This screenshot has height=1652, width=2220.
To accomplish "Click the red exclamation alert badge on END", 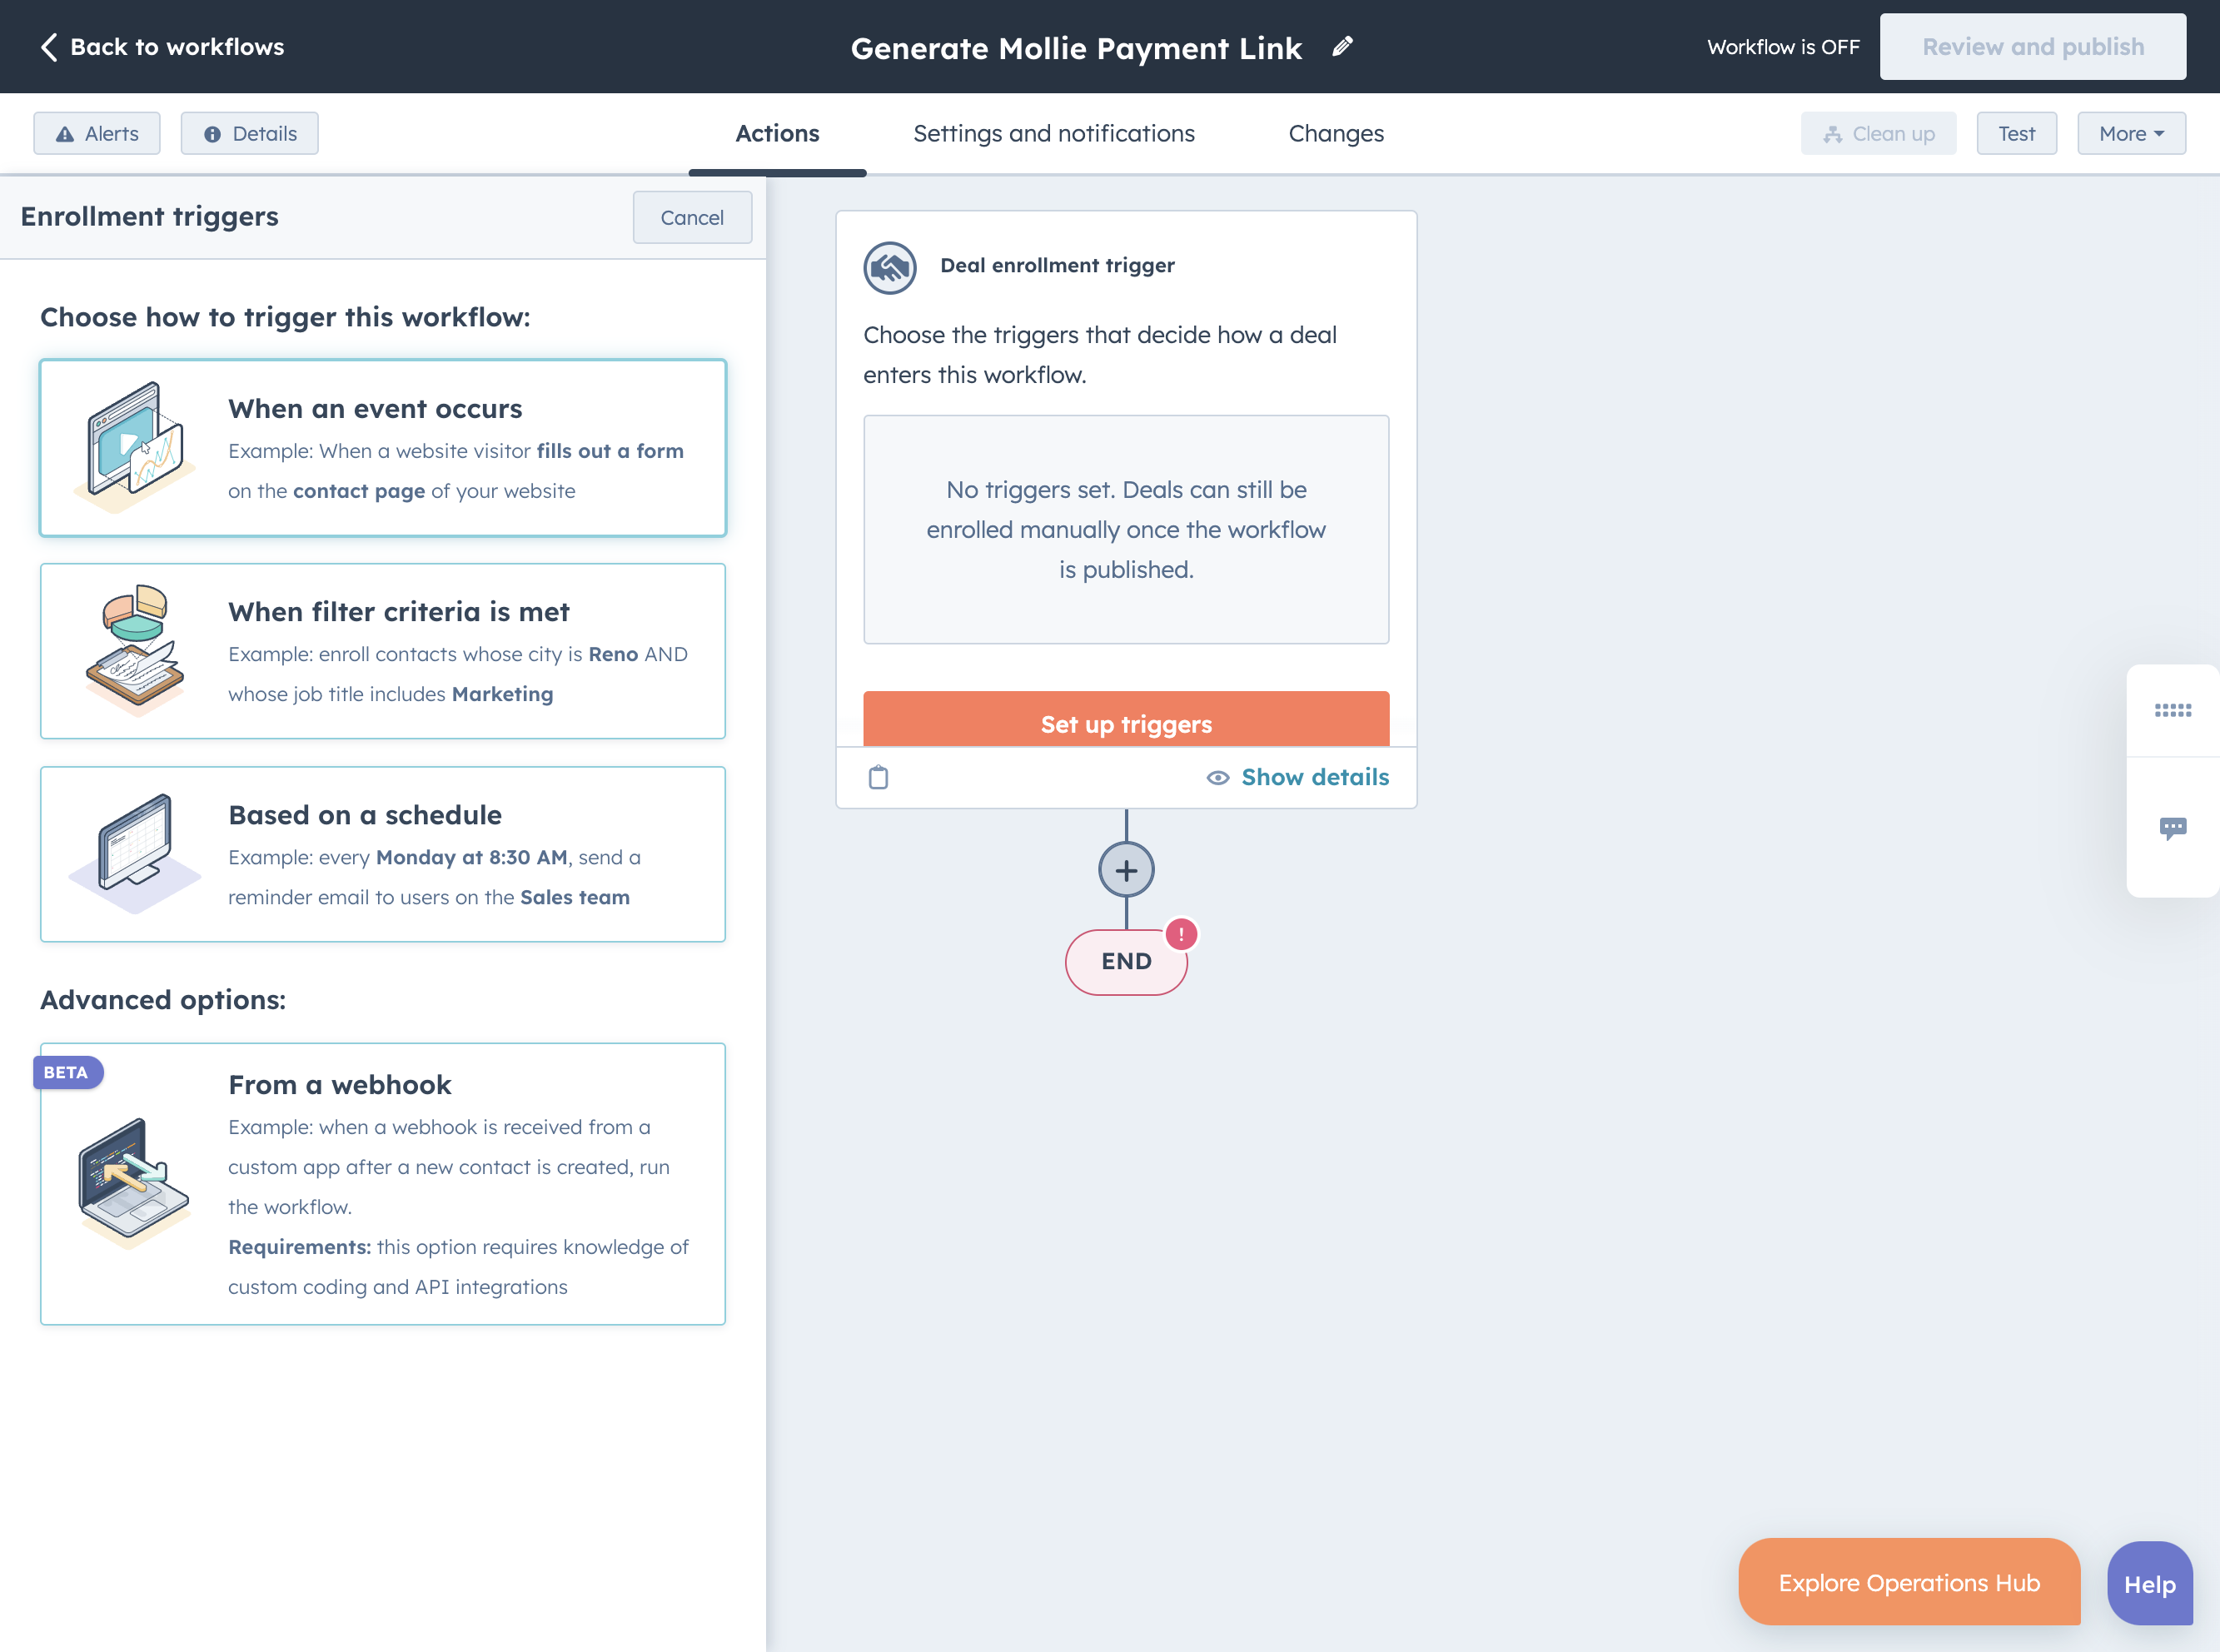I will (1181, 934).
